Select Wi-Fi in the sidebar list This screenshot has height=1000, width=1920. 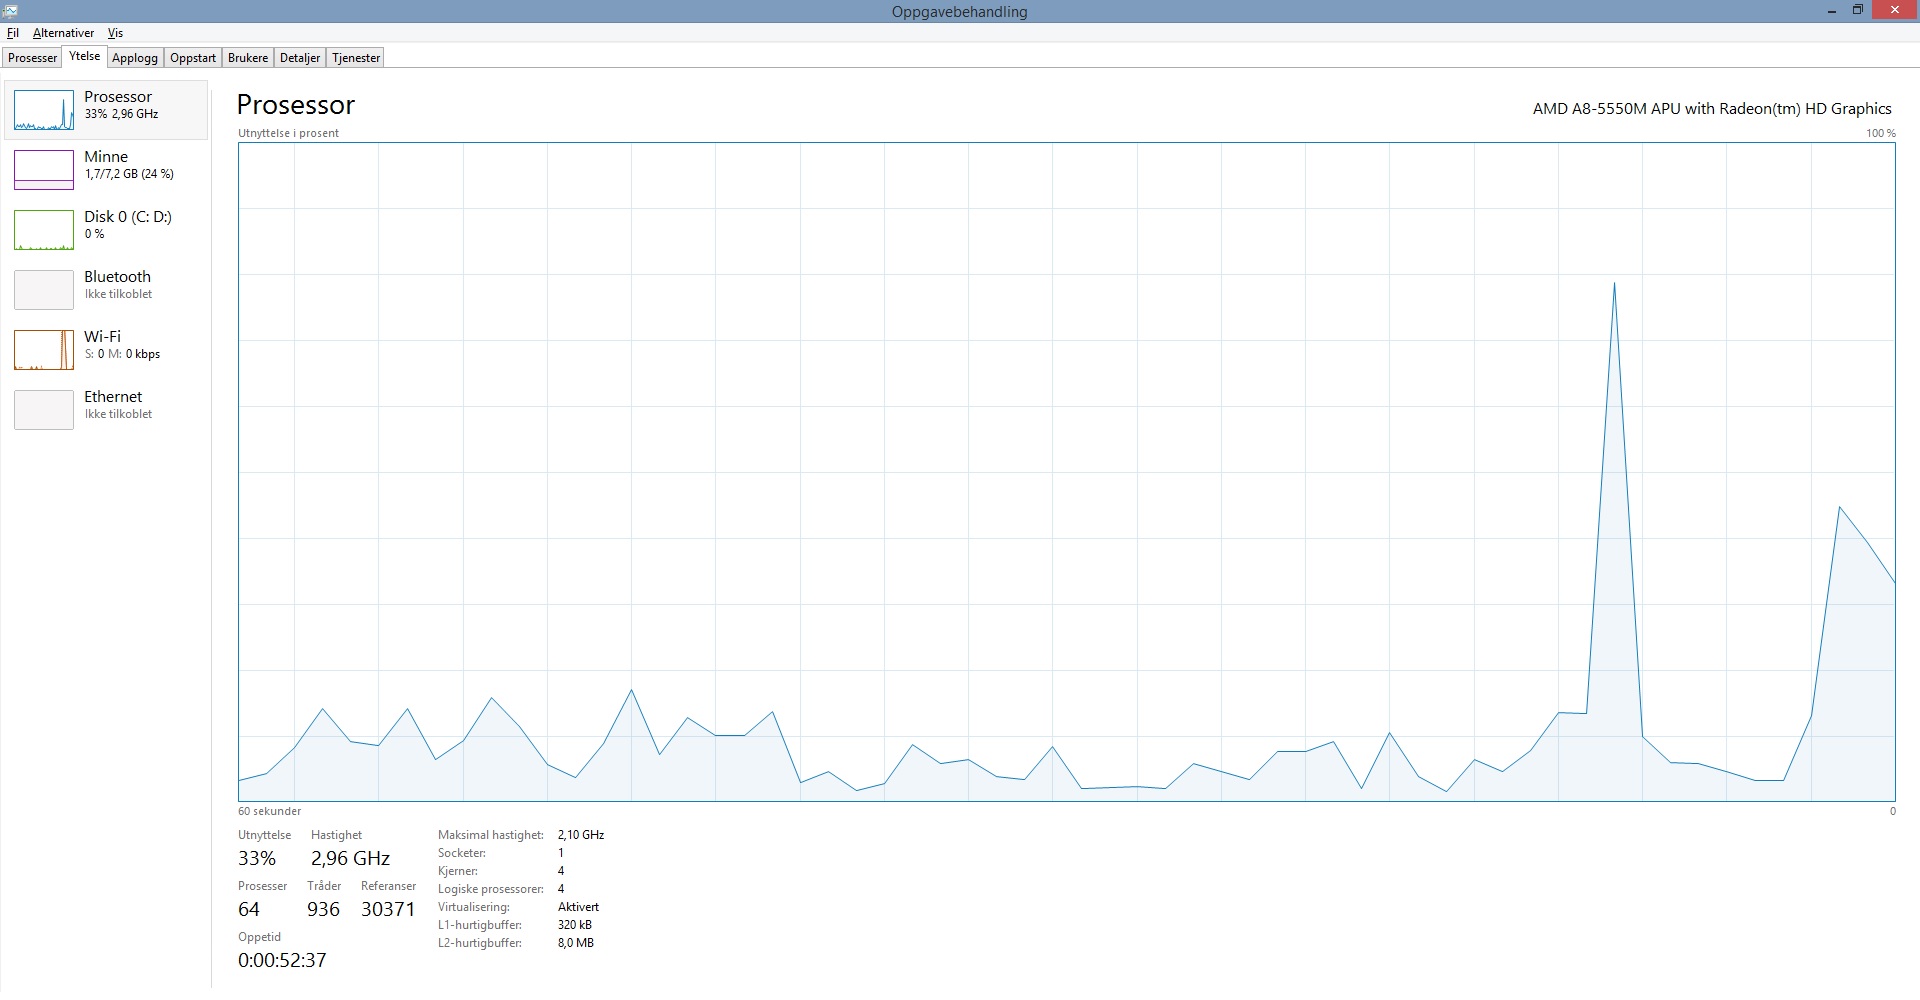106,350
